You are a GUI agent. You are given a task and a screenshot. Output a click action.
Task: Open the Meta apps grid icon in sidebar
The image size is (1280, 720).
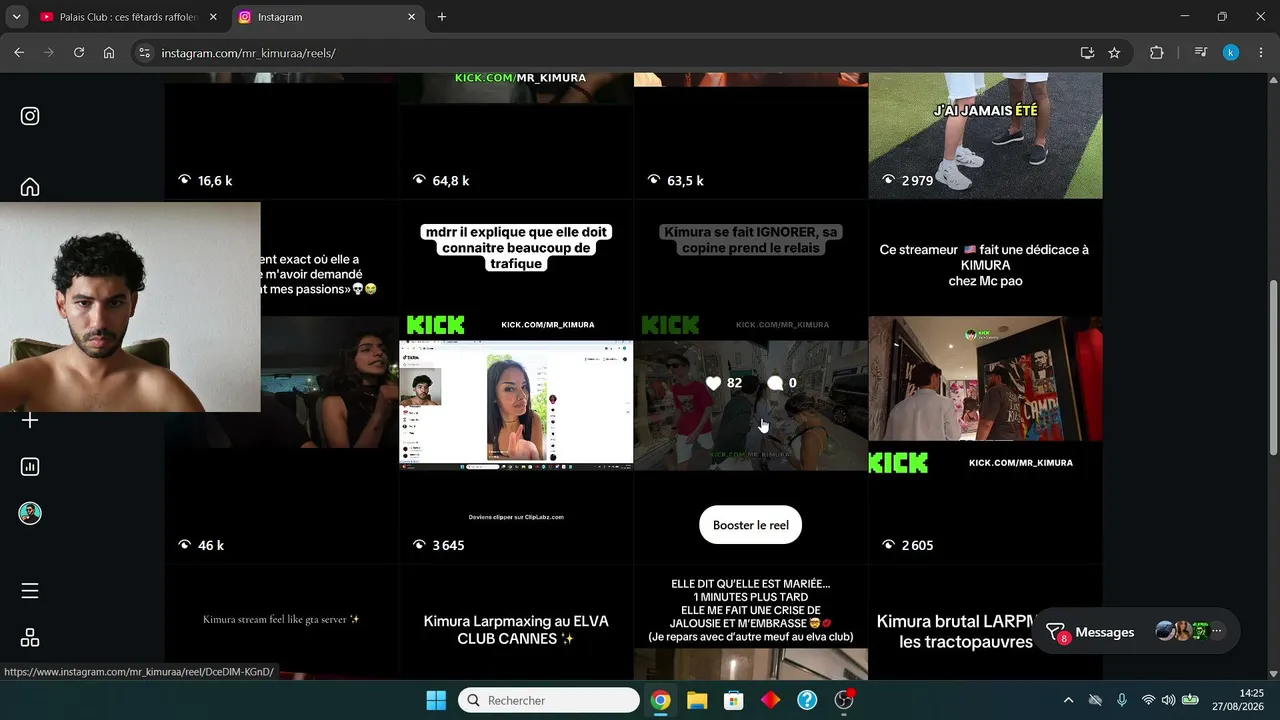pos(30,638)
